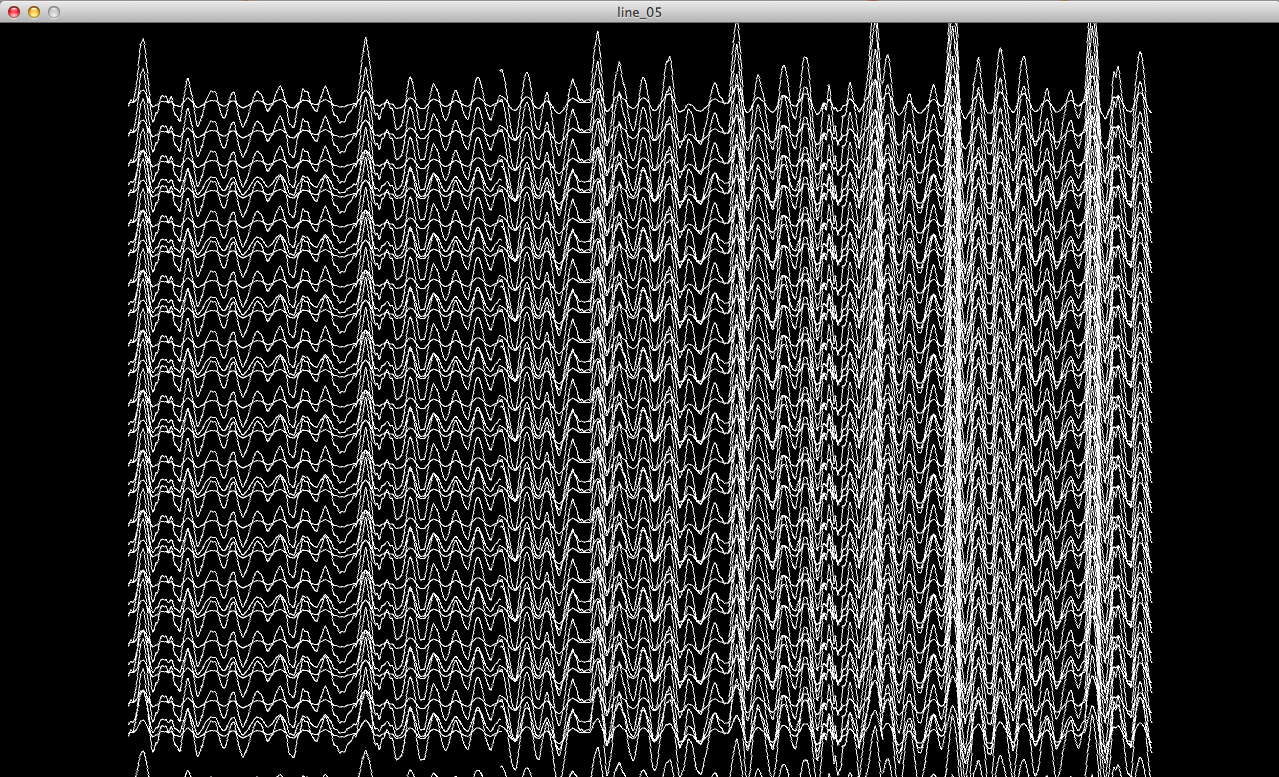Click the second-from-right dense white vertical band
1279x777 pixels.
coord(954,400)
